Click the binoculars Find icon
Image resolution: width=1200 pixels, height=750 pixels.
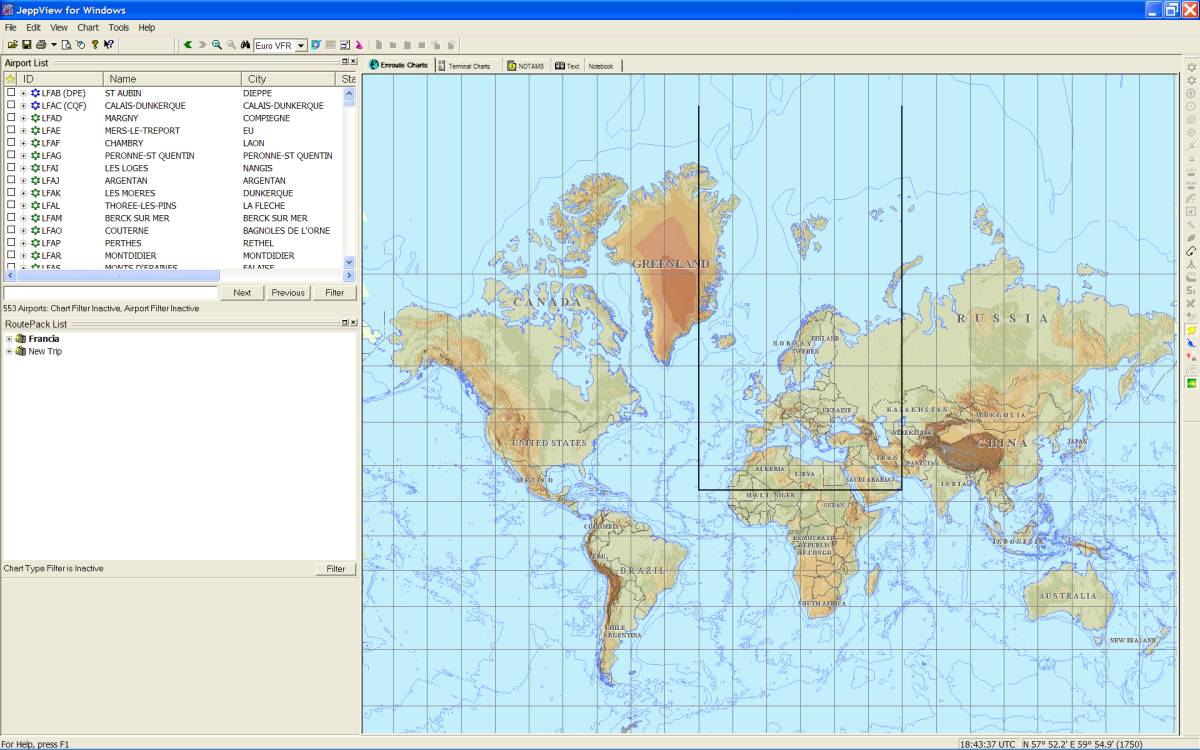[245, 45]
